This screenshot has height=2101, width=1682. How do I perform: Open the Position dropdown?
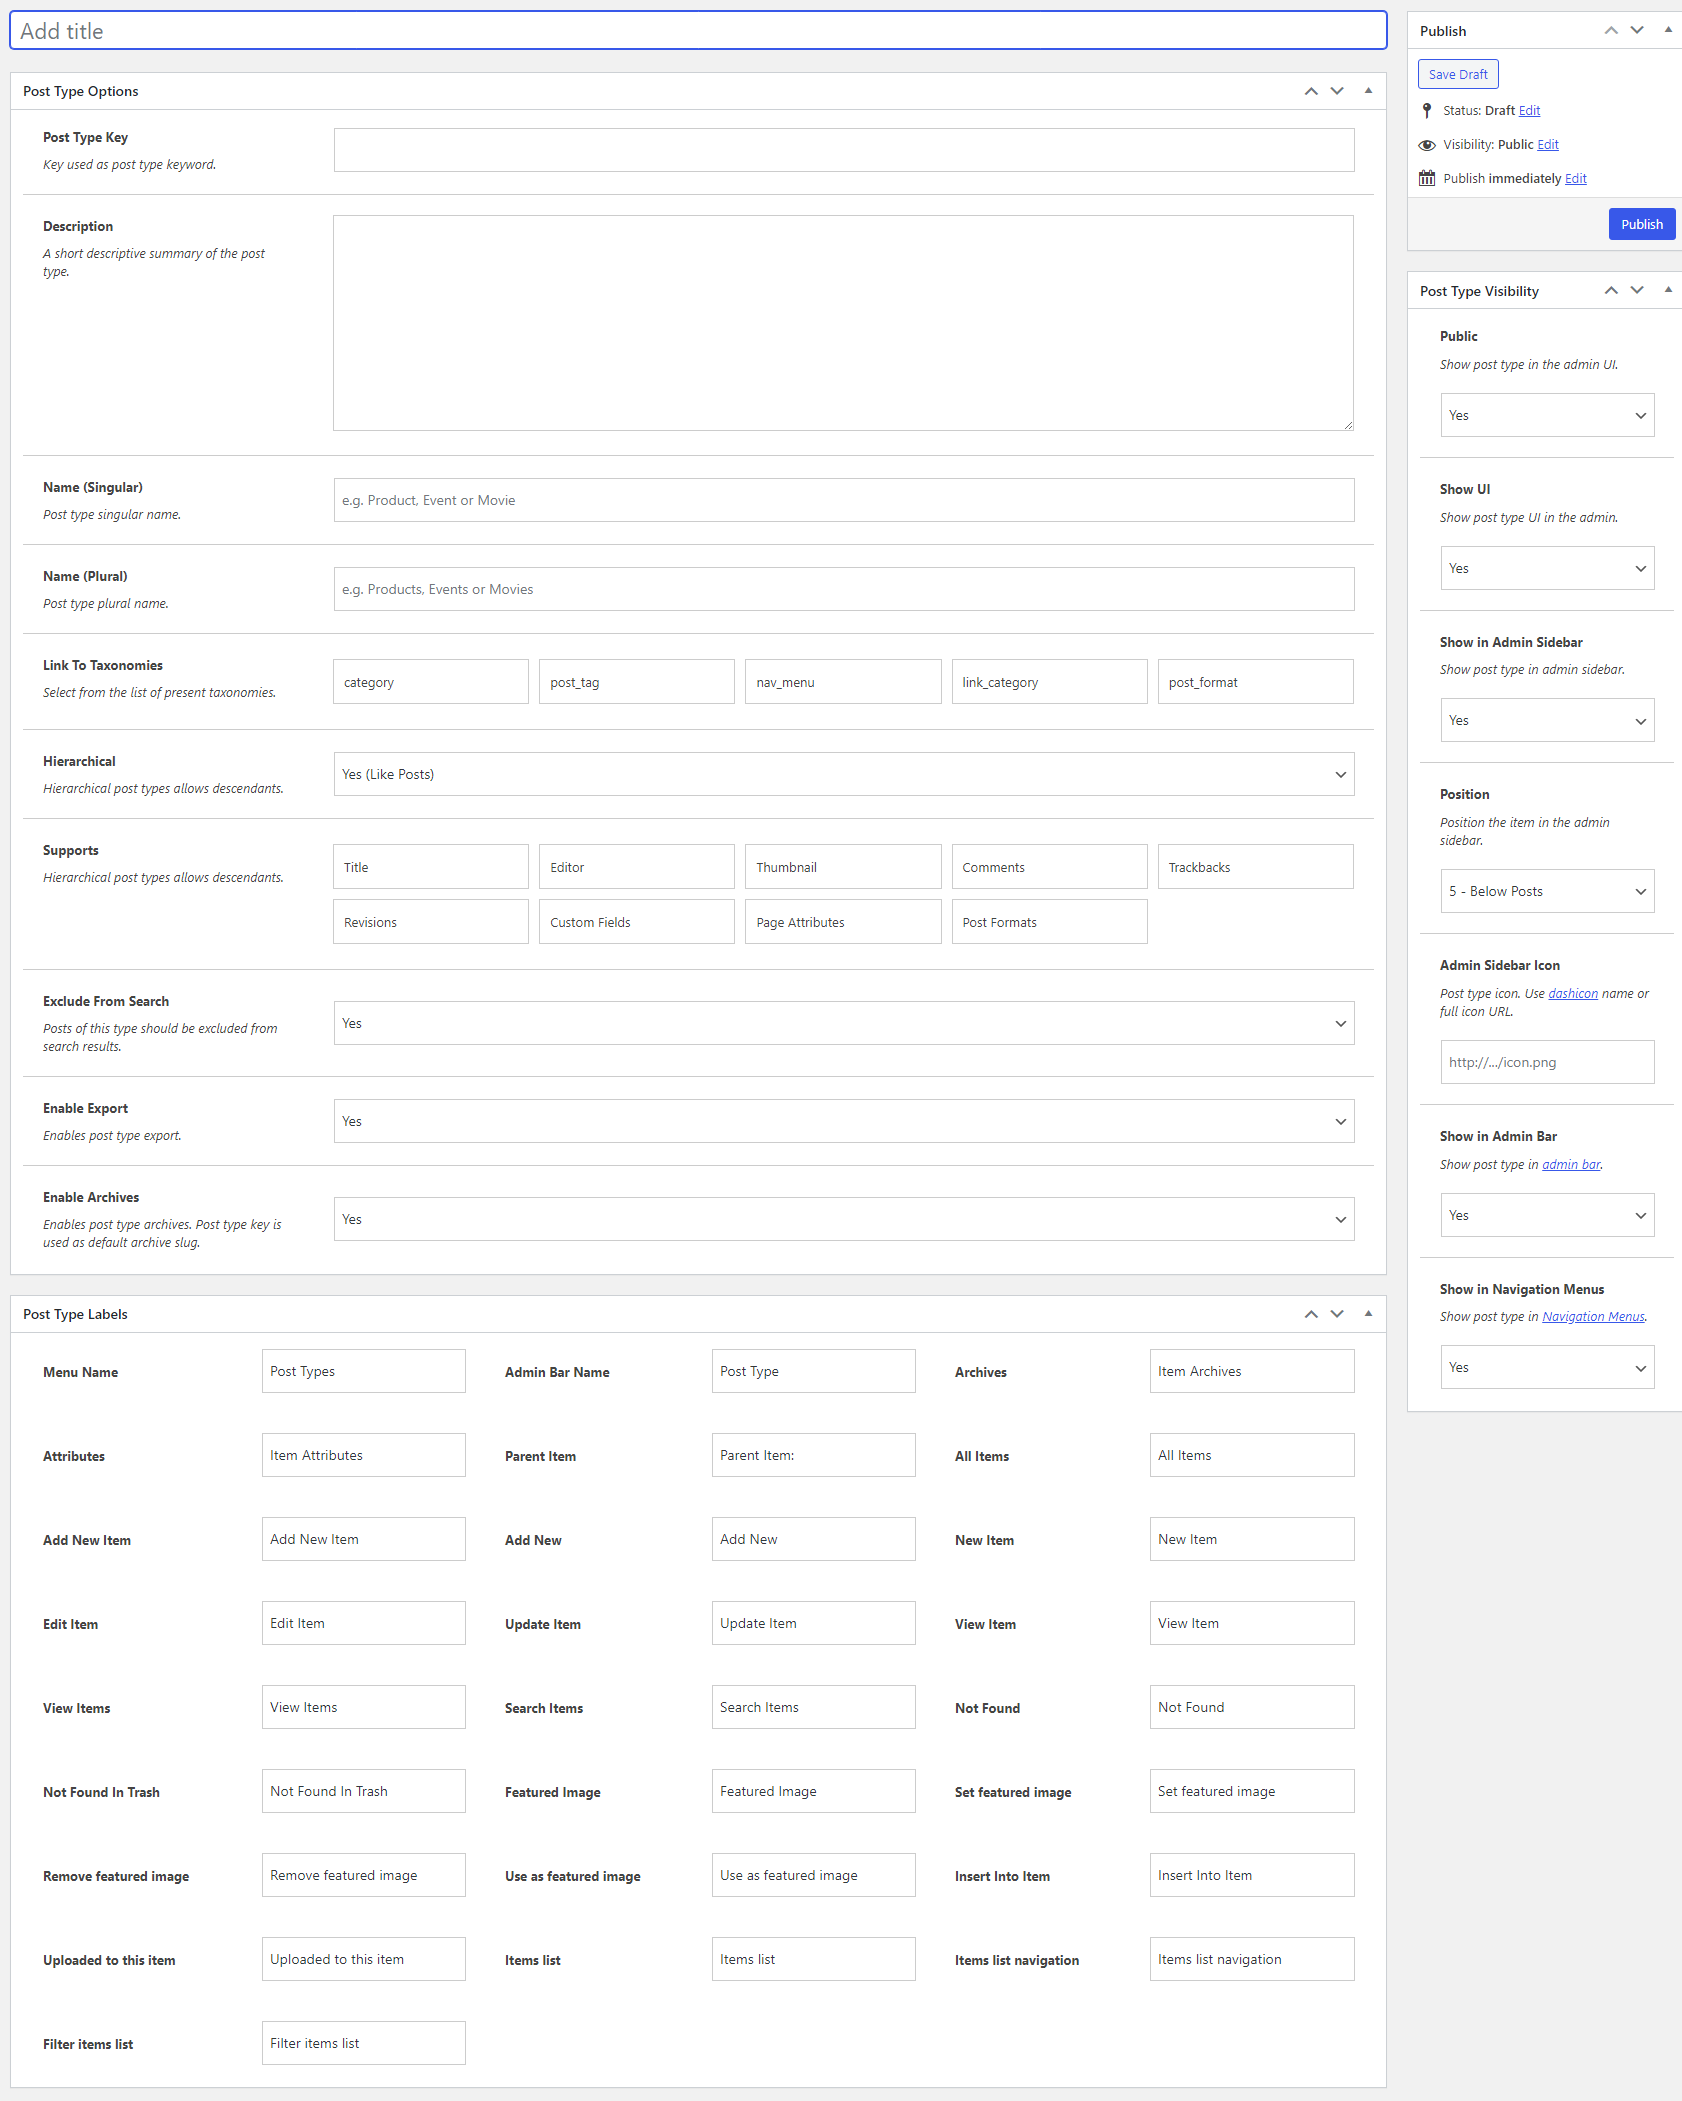click(x=1547, y=891)
